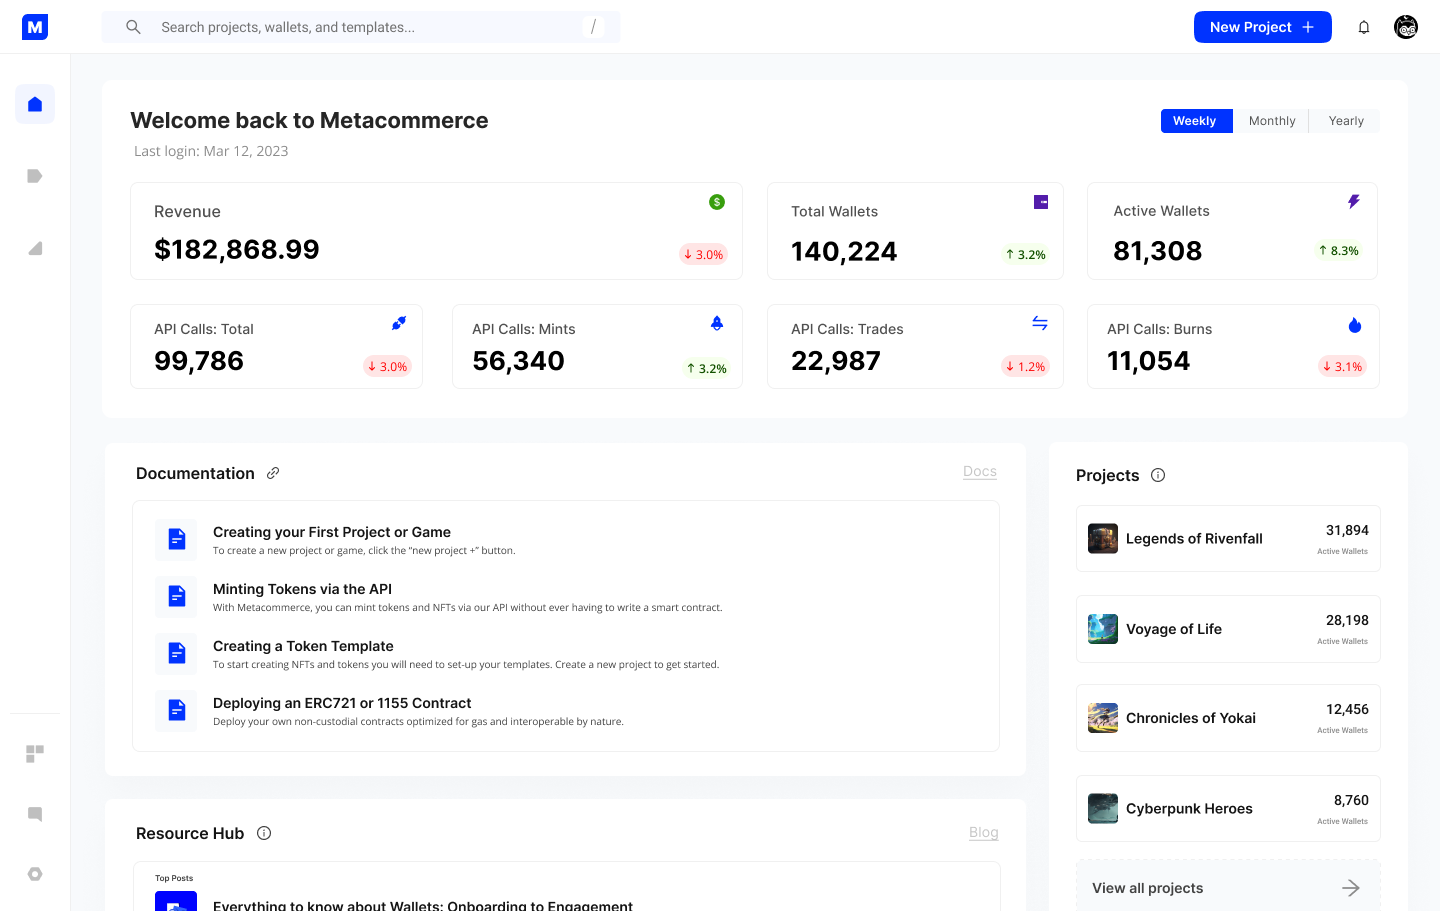Click document icon for Creating your First Project

tap(177, 539)
